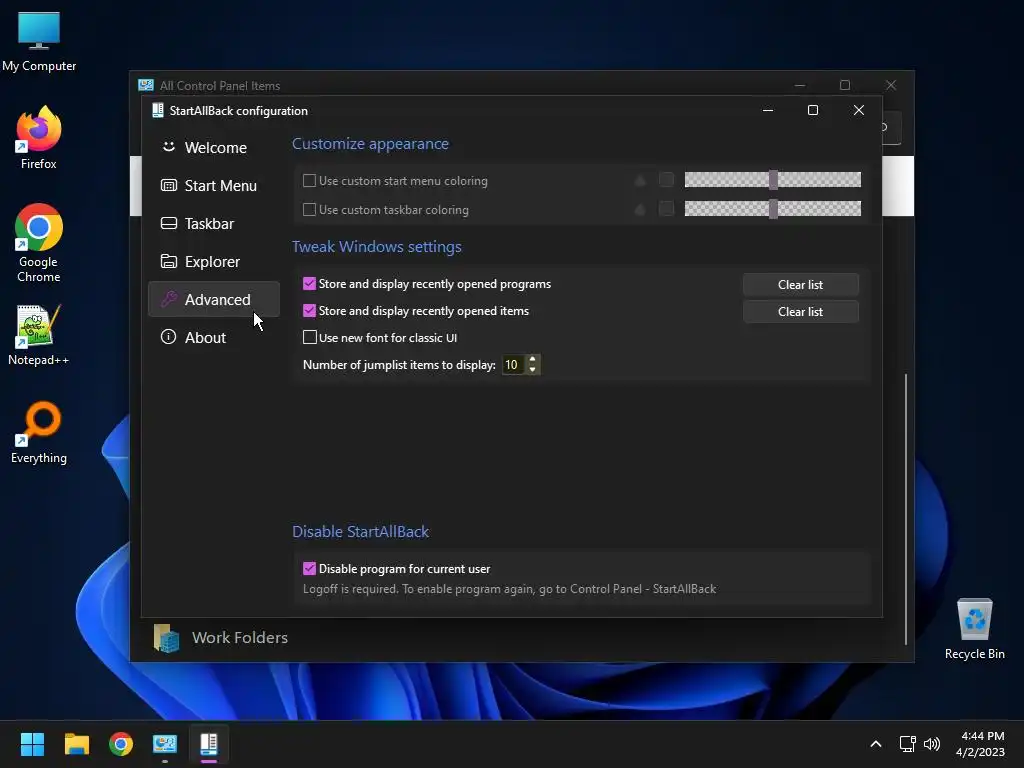Image resolution: width=1024 pixels, height=768 pixels.
Task: Click start menu coloring droplet icon
Action: pos(640,180)
